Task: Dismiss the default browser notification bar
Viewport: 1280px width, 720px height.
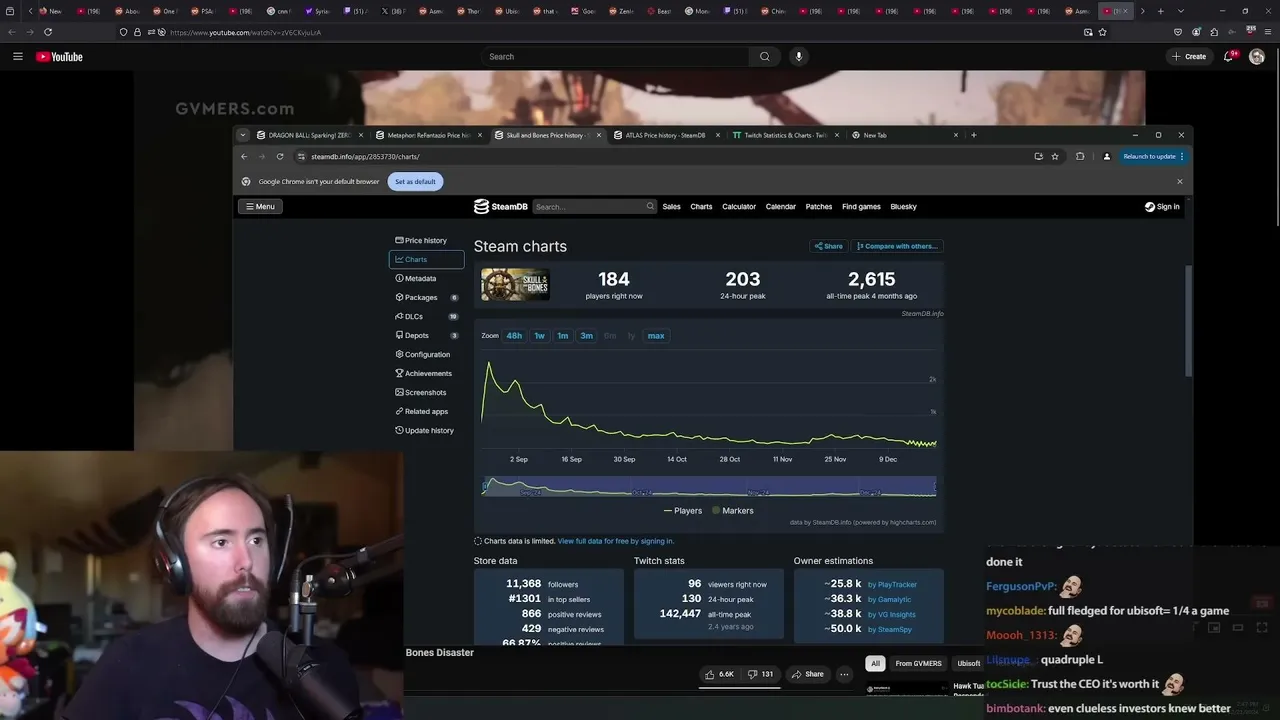Action: pyautogui.click(x=1180, y=182)
